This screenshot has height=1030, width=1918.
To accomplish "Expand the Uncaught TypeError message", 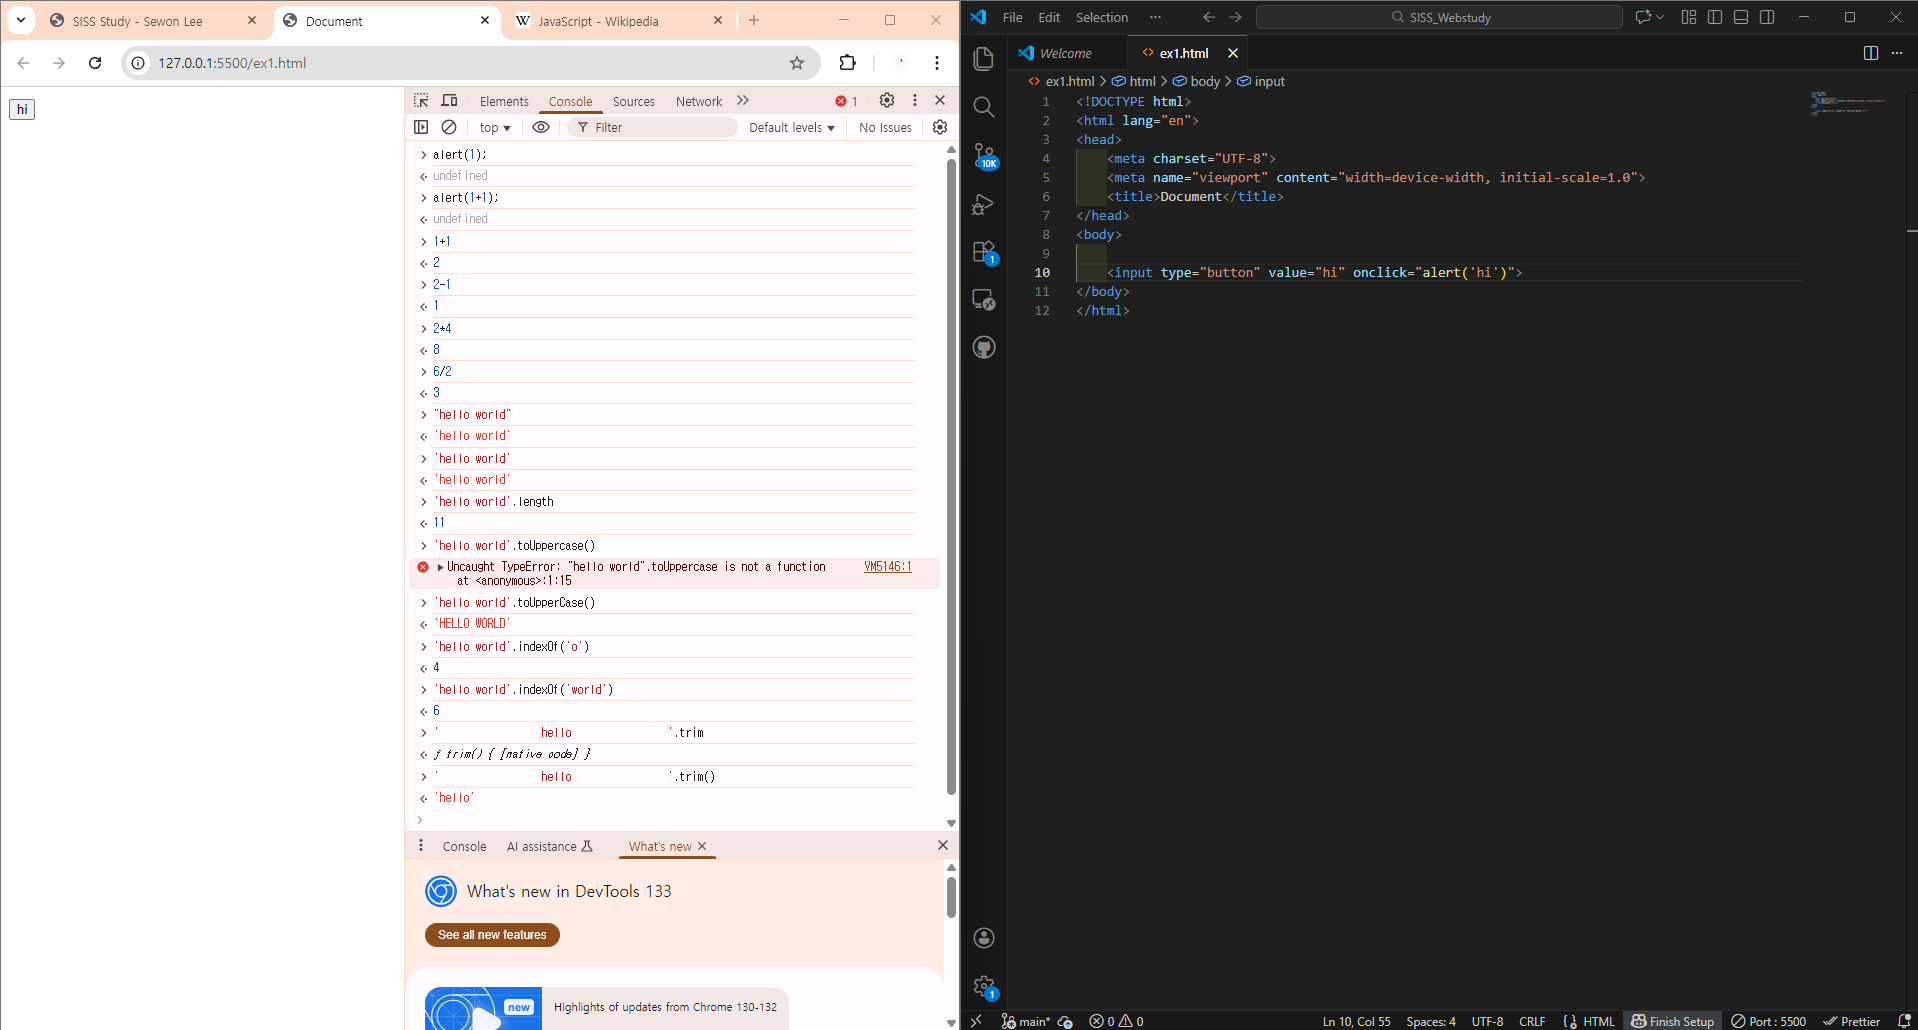I will 440,567.
